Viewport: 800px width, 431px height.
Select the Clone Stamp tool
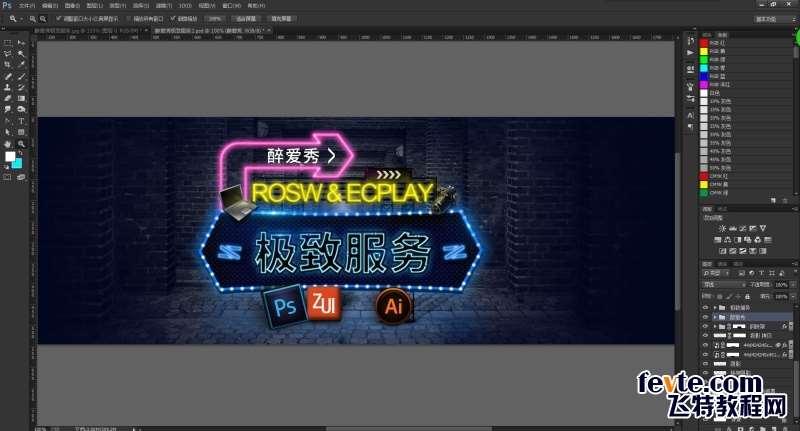tap(8, 88)
